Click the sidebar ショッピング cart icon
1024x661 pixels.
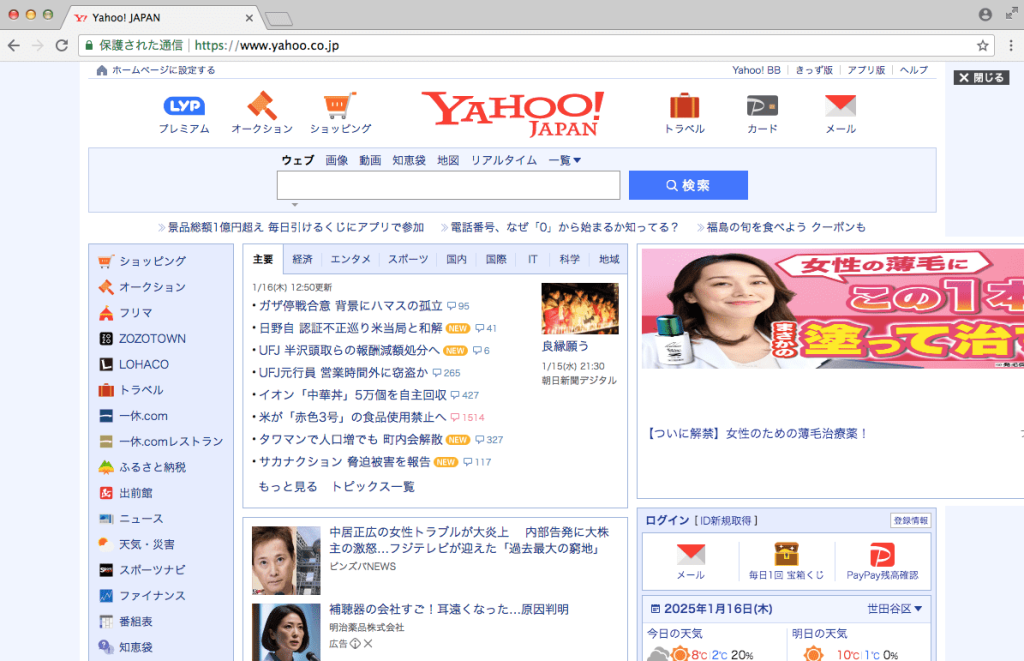[106, 261]
